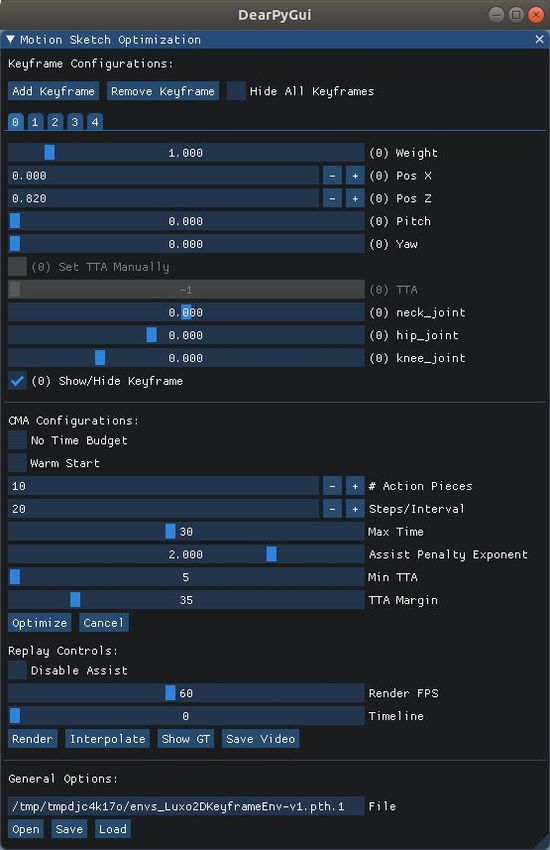Screen dimensions: 550x850
Task: Click the Add Keyframe button
Action: coord(53,91)
